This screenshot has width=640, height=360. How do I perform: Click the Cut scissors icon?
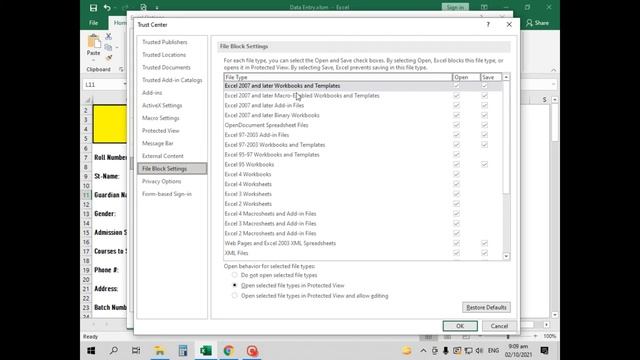coord(109,36)
